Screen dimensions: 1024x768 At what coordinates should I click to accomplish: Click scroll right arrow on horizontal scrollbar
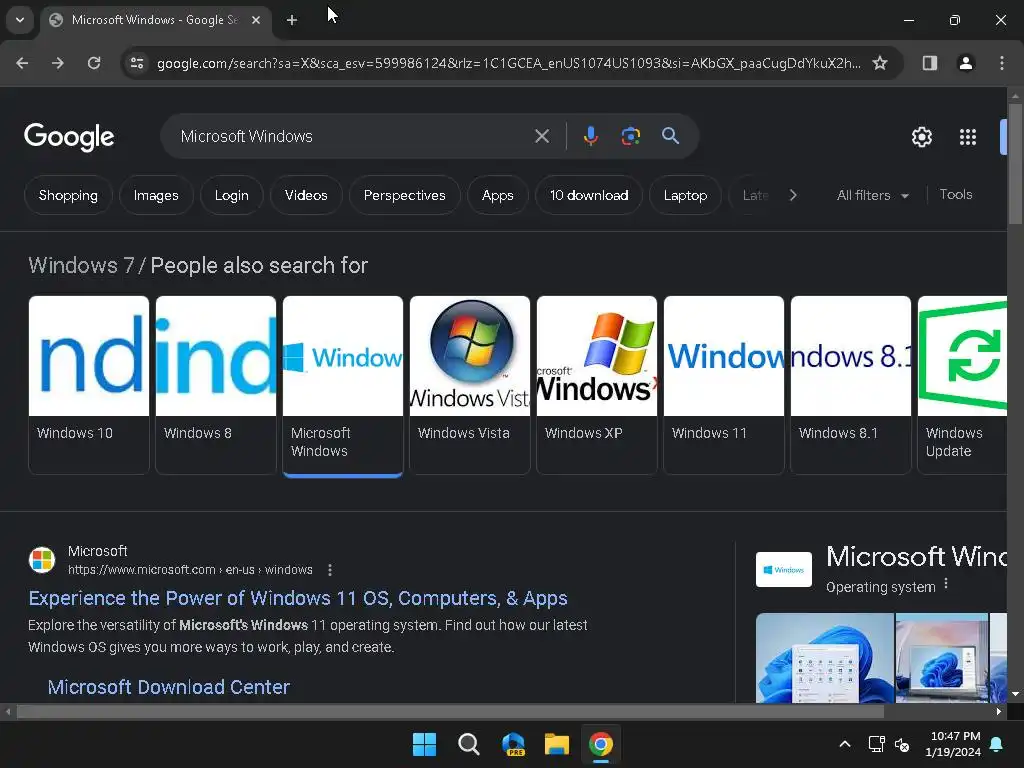pos(999,712)
